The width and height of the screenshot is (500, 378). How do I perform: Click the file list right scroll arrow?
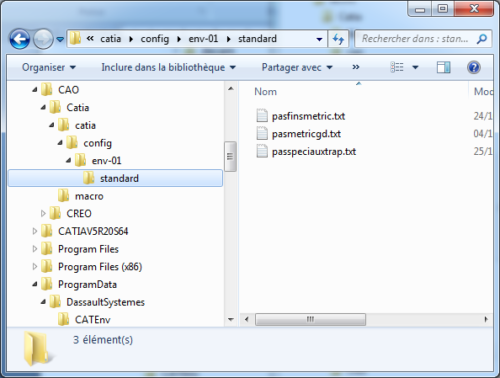[x=486, y=319]
